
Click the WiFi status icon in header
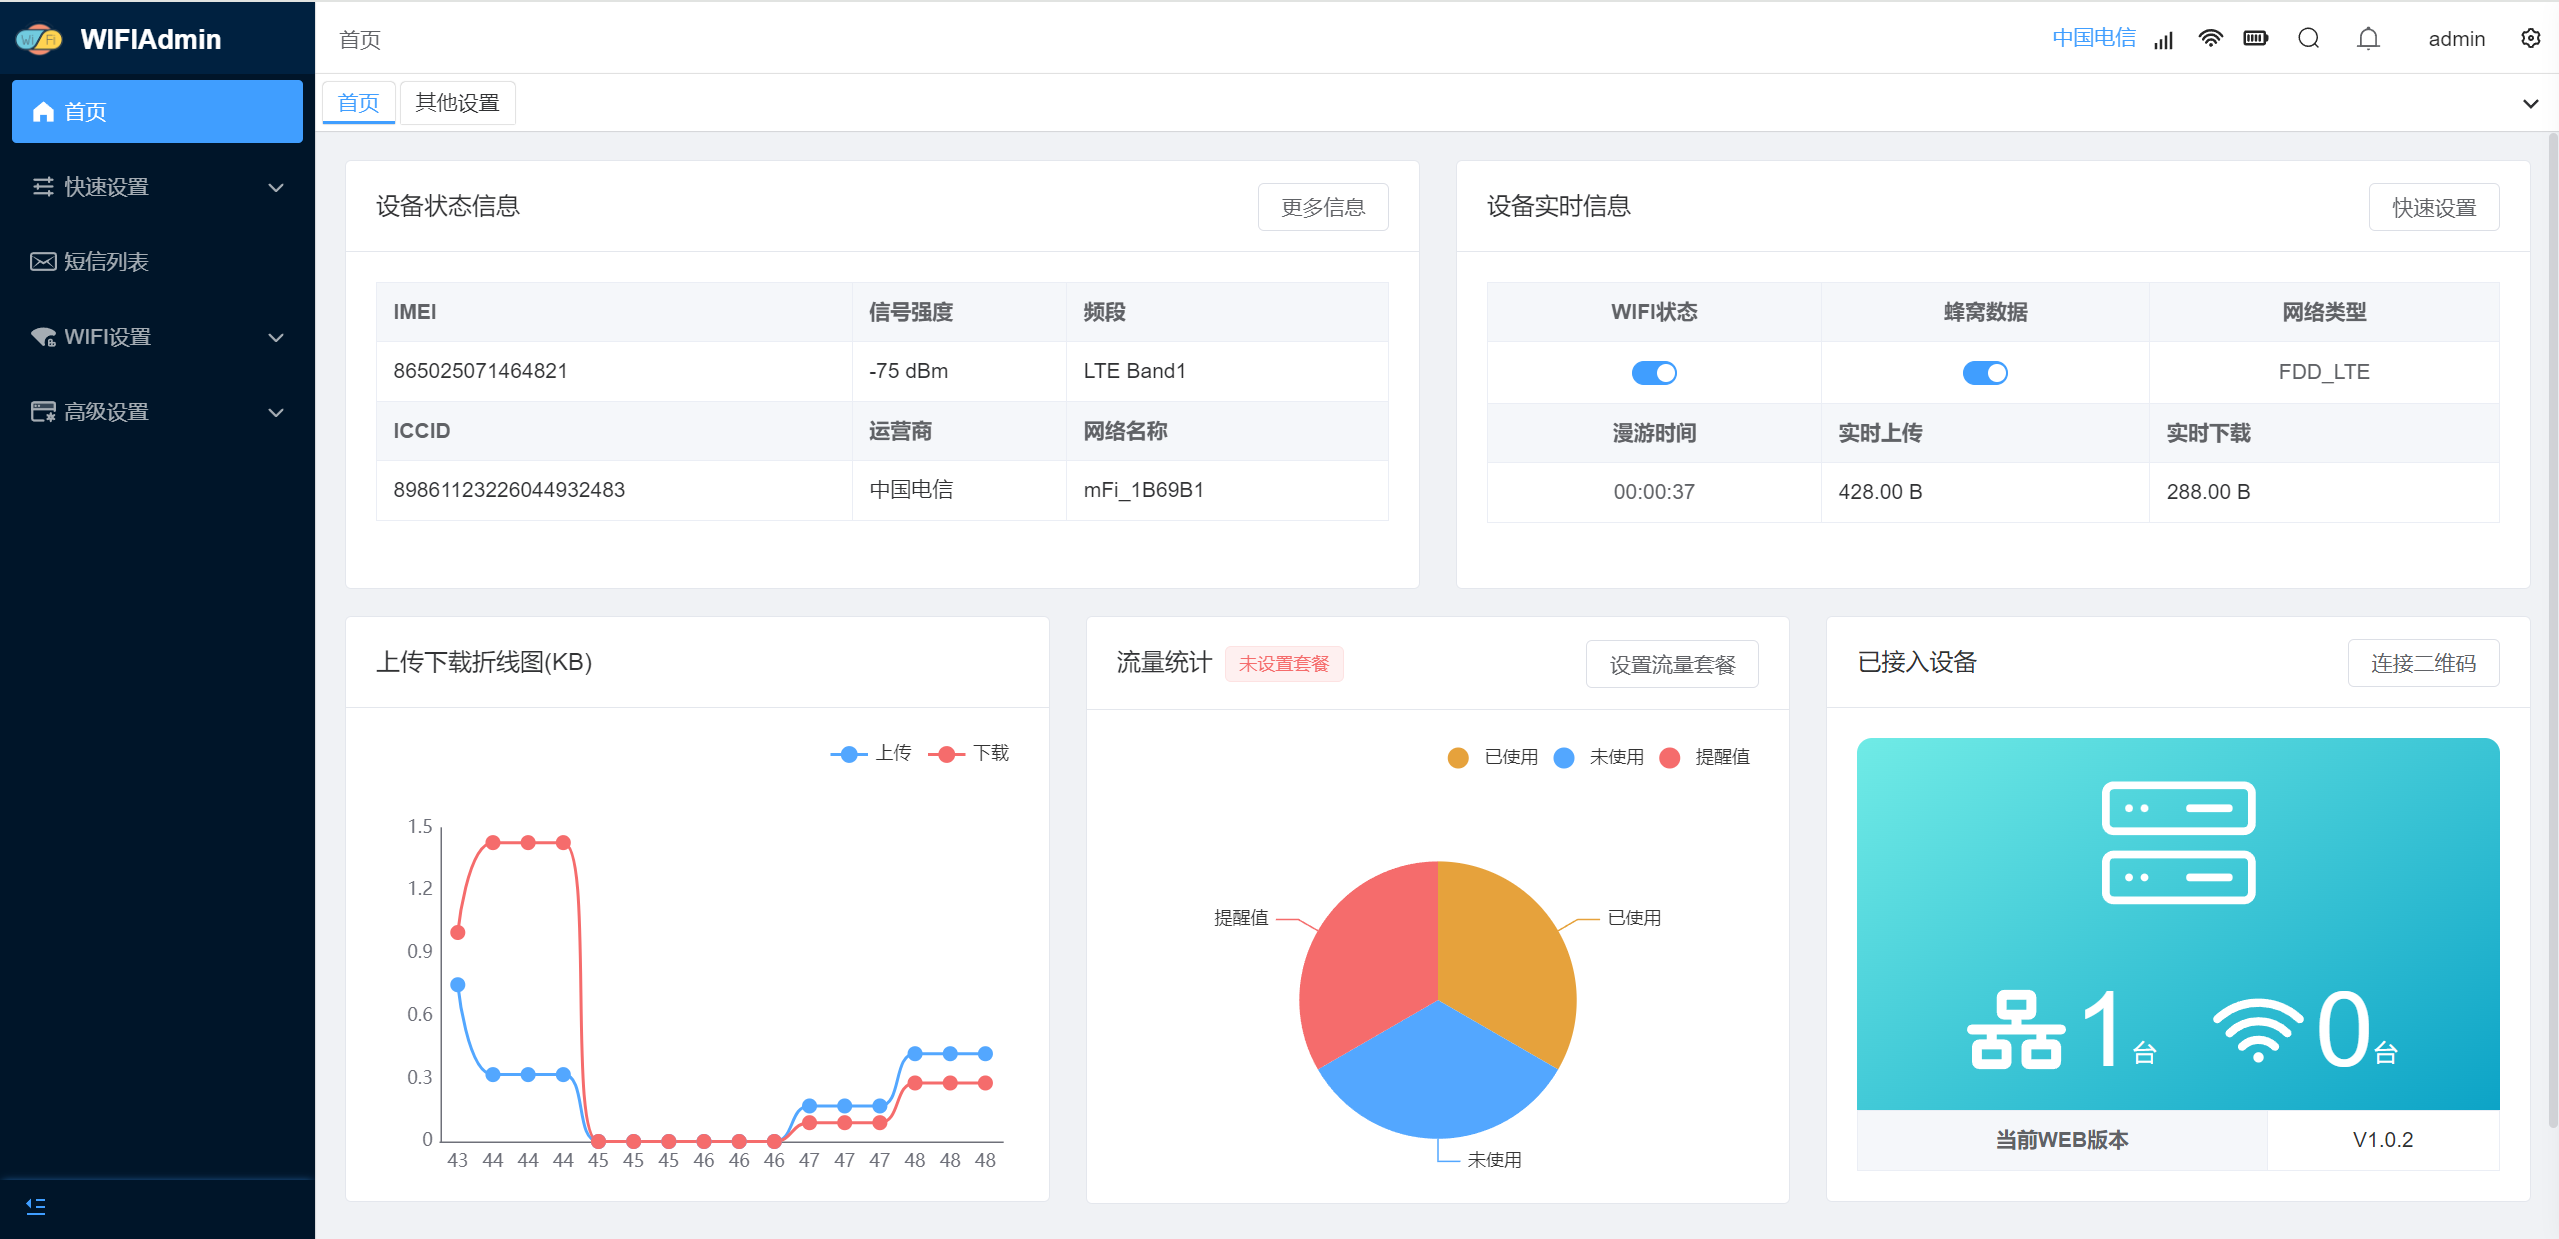point(2211,39)
